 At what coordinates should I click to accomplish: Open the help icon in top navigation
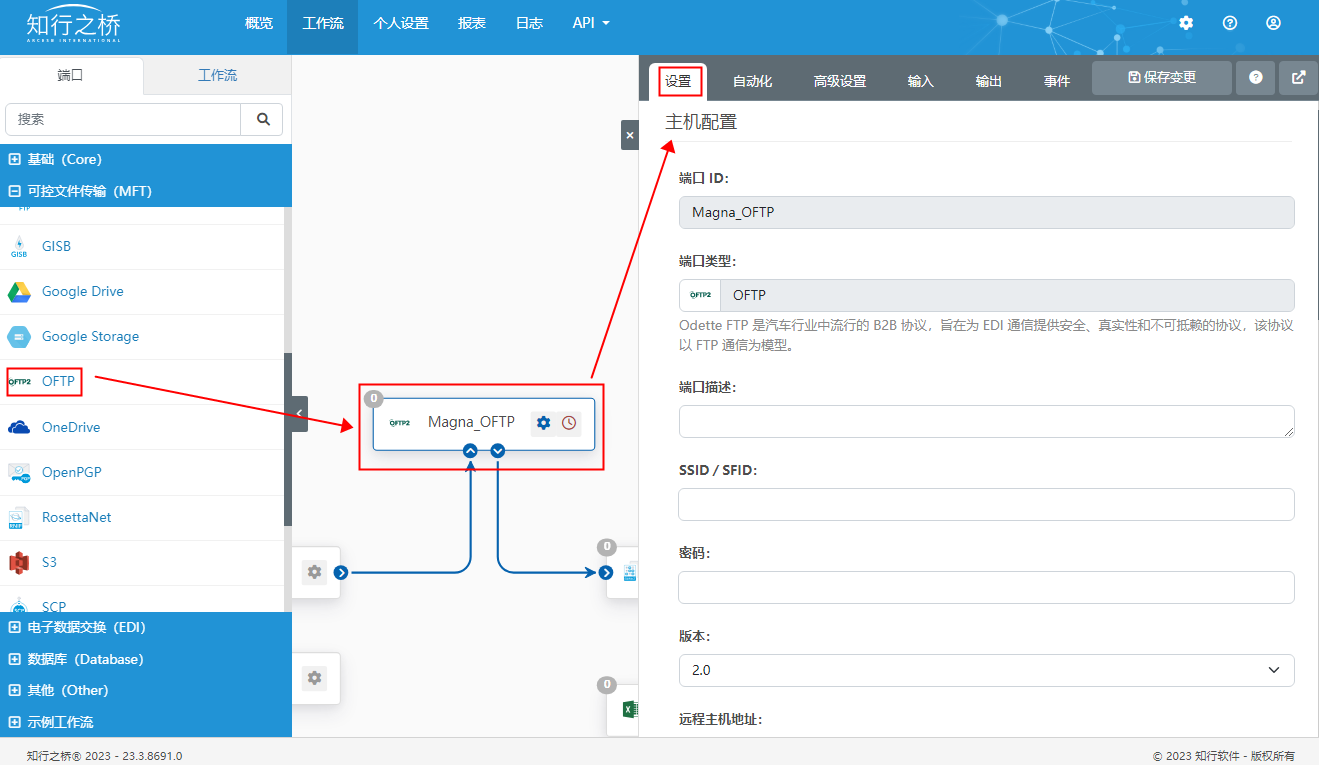coord(1230,23)
